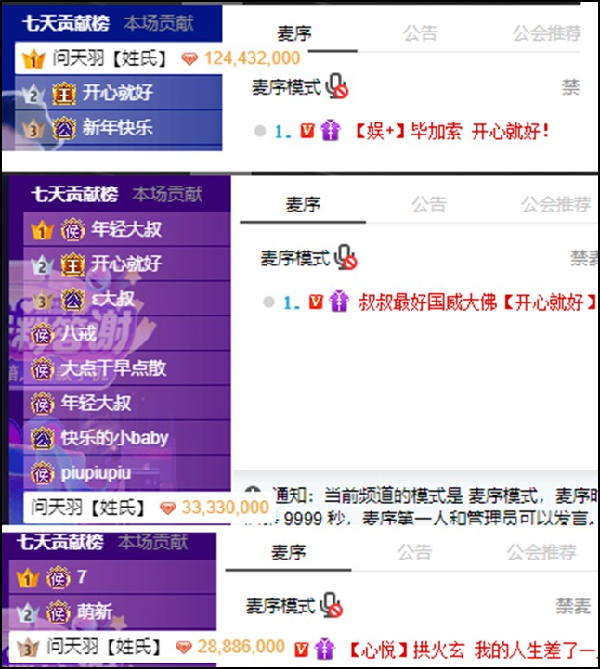Click the purple gift icon beside 【心悦】拱火玄
Image resolution: width=600 pixels, height=669 pixels.
pyautogui.click(x=324, y=649)
